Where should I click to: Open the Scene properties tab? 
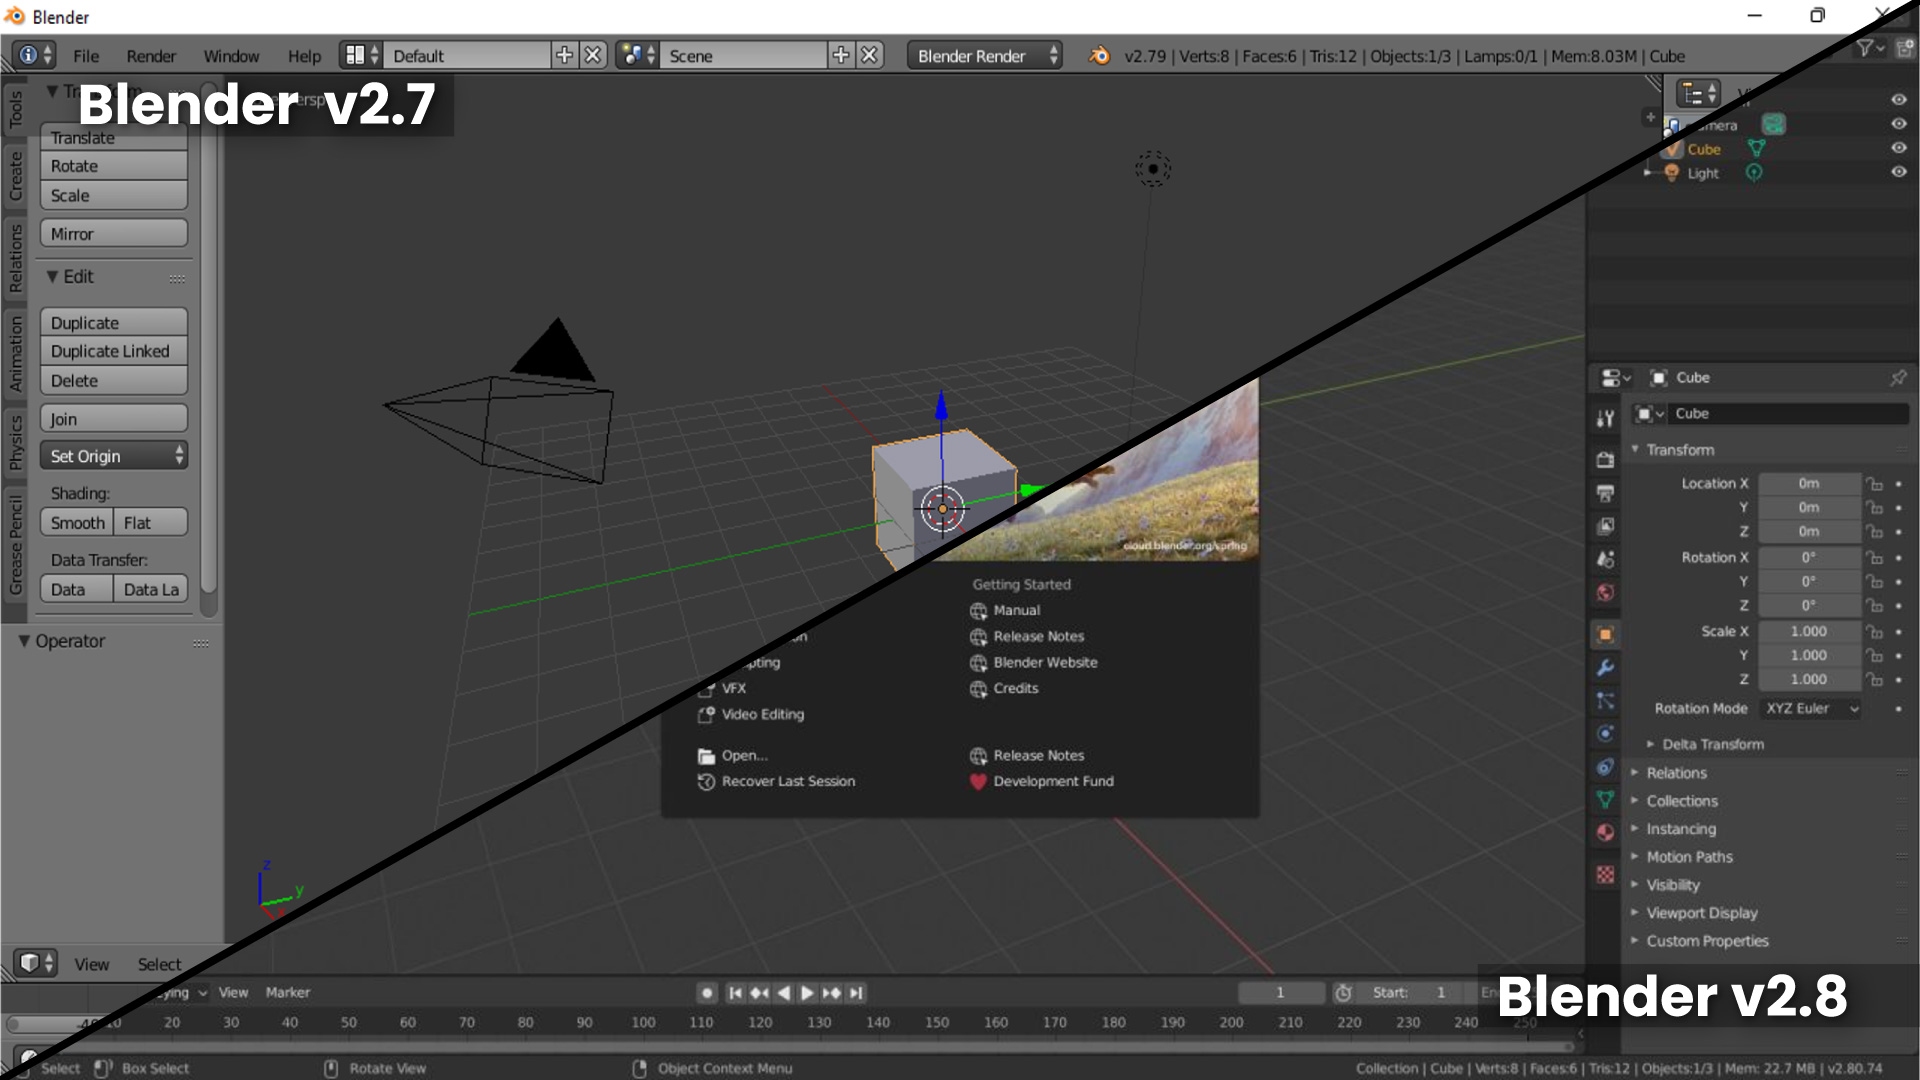[1605, 559]
